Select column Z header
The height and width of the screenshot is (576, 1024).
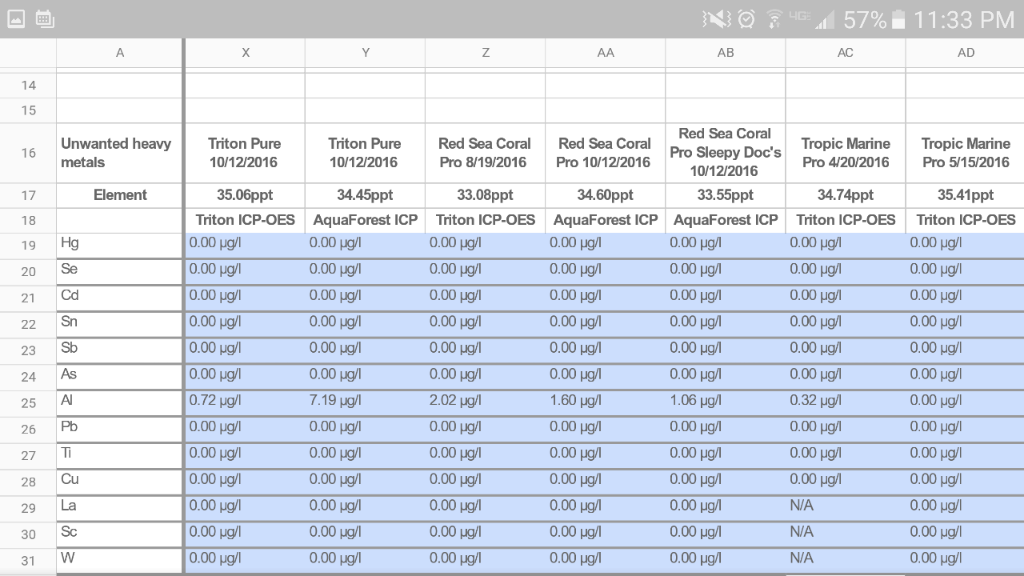click(x=485, y=53)
